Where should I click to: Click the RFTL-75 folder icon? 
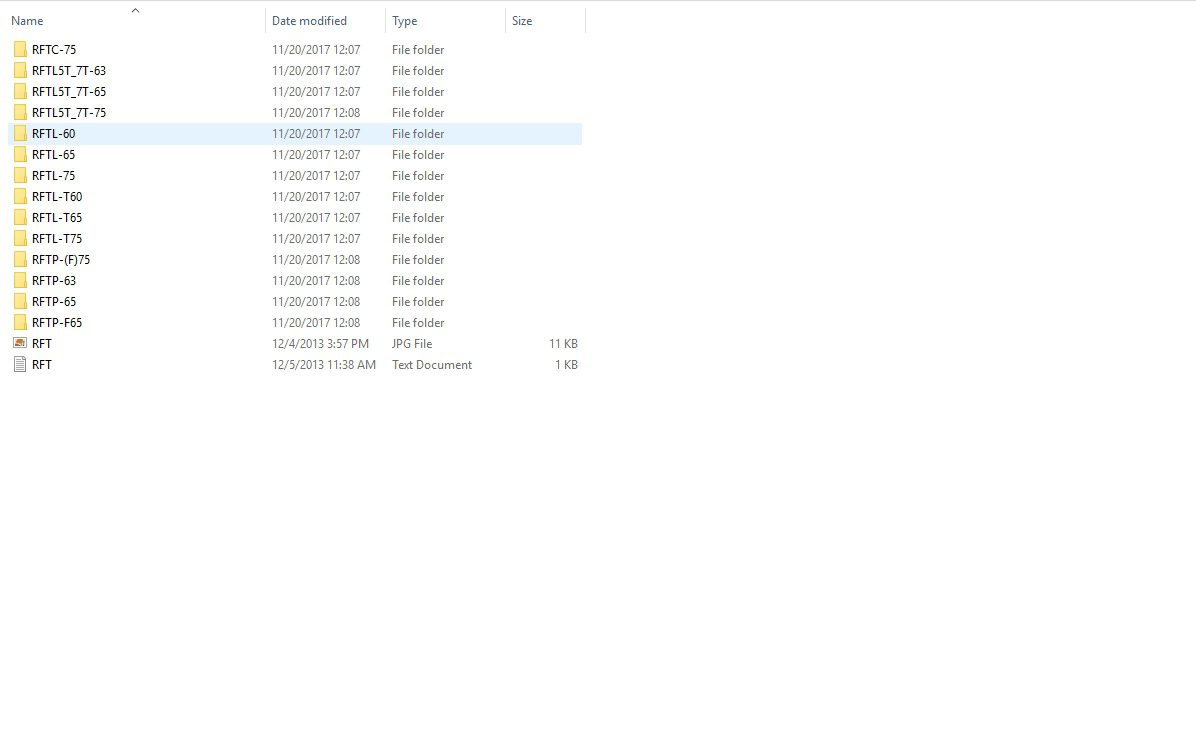(x=20, y=176)
